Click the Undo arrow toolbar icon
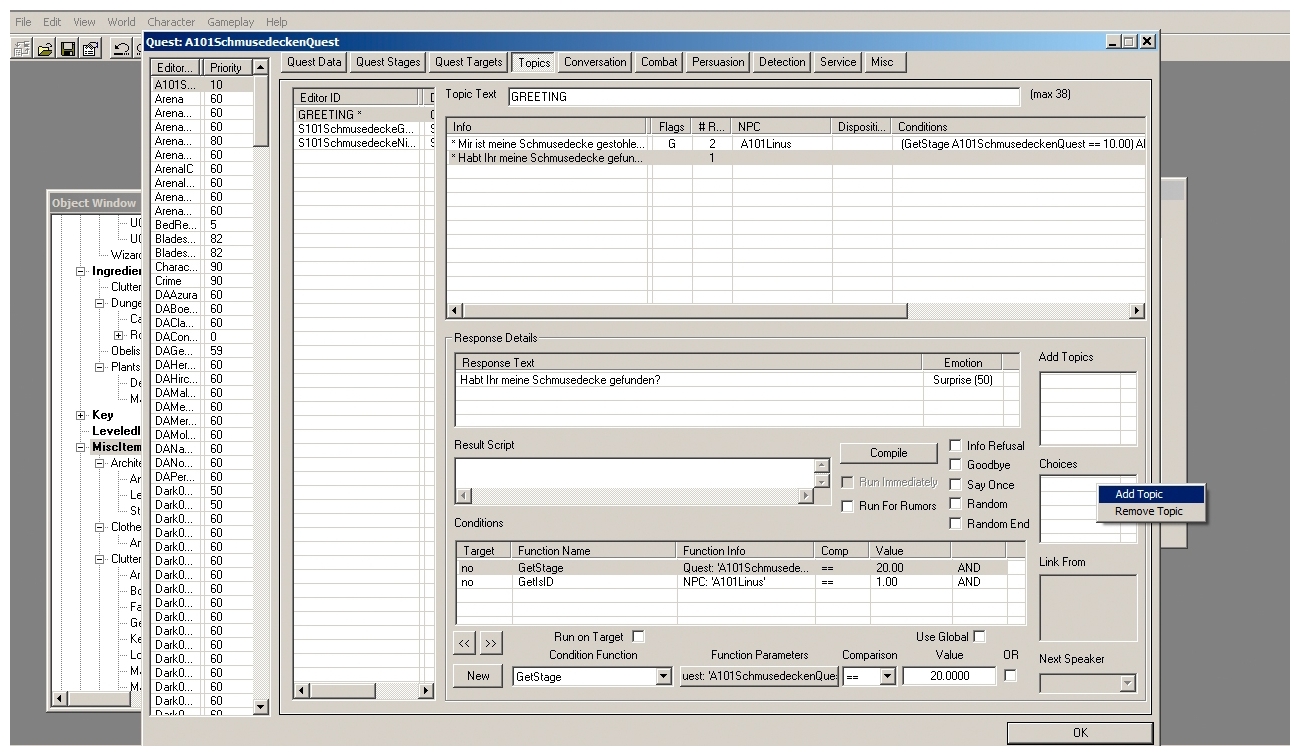The height and width of the screenshot is (756, 1300). pos(120,48)
